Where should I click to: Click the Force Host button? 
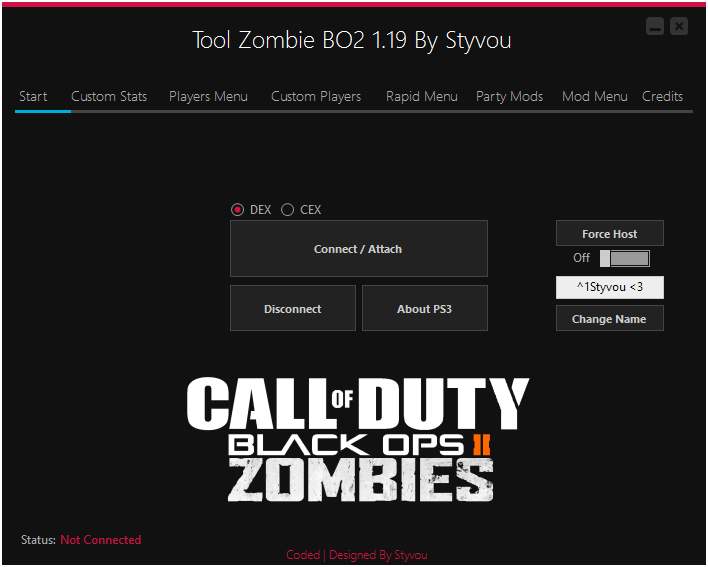[610, 233]
